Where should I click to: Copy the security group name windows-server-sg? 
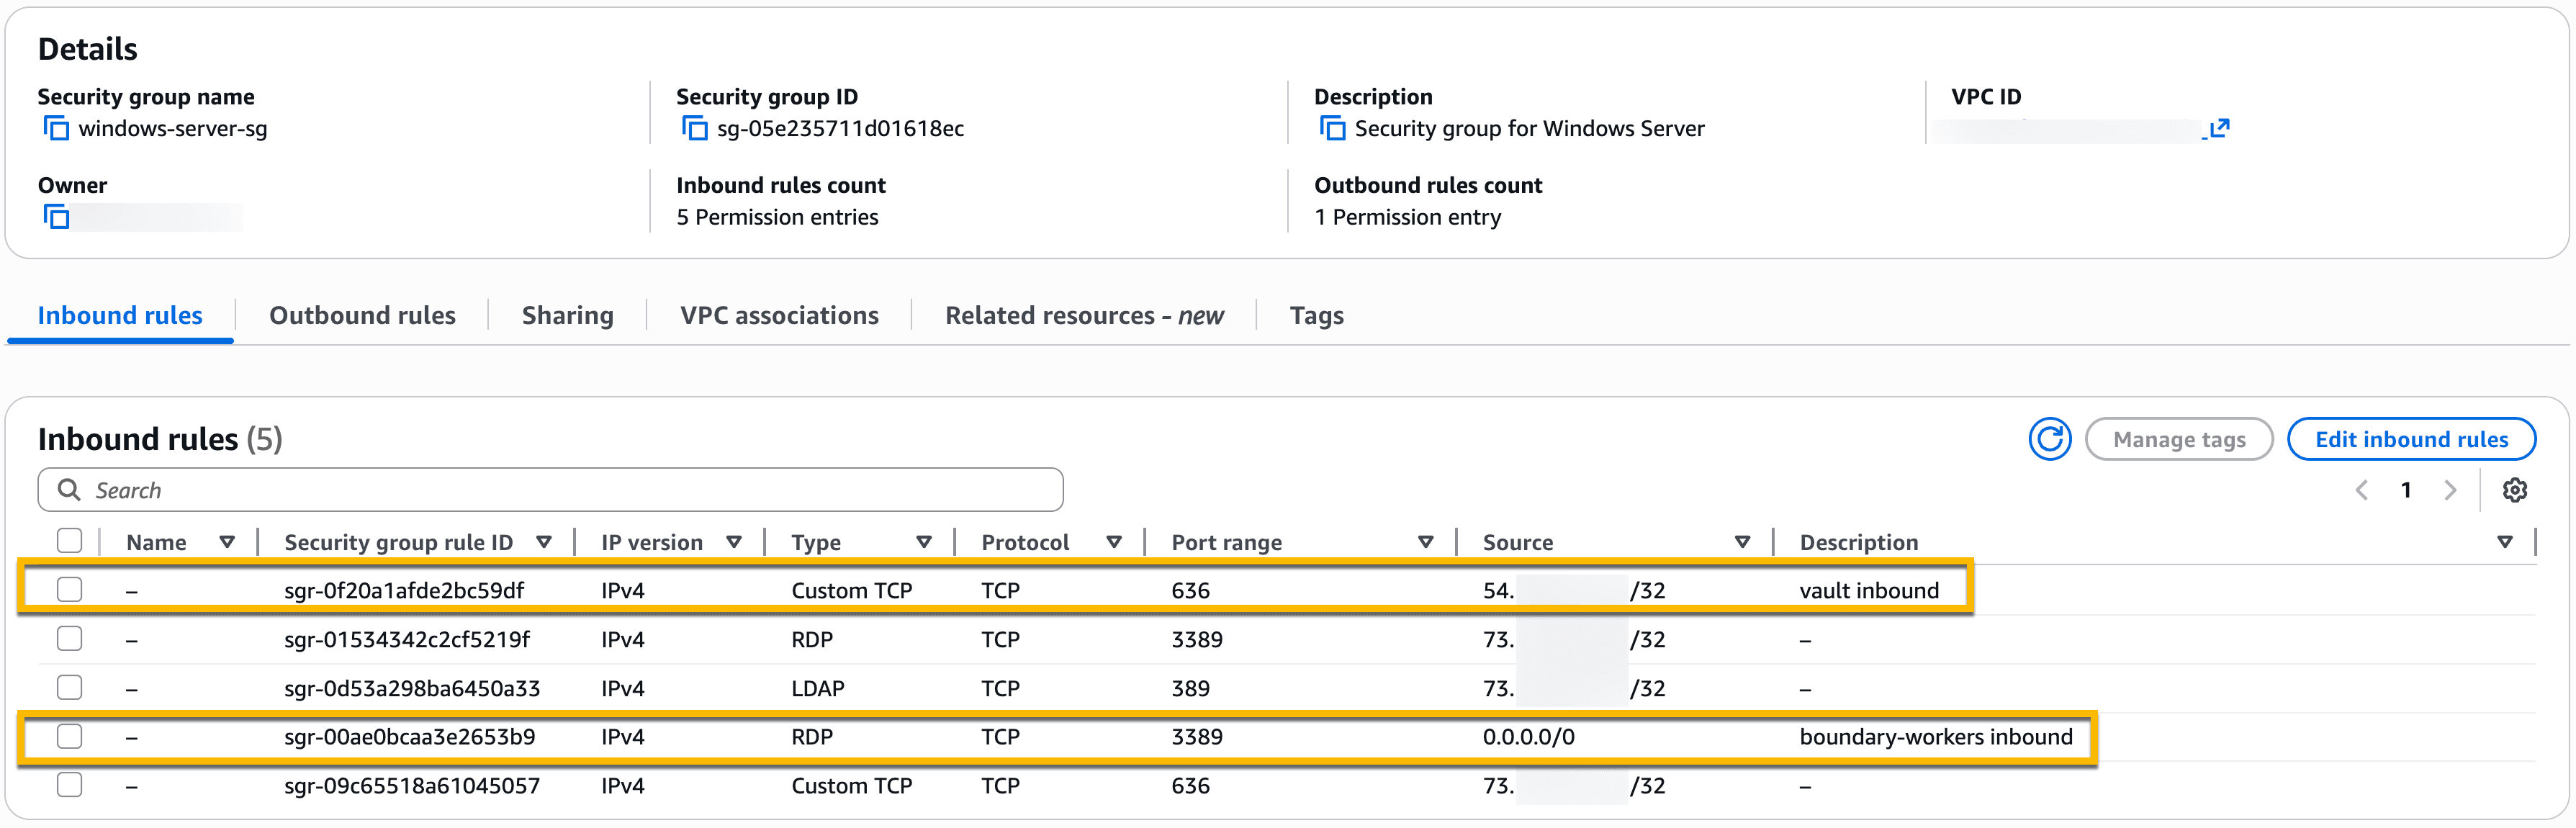pos(56,128)
